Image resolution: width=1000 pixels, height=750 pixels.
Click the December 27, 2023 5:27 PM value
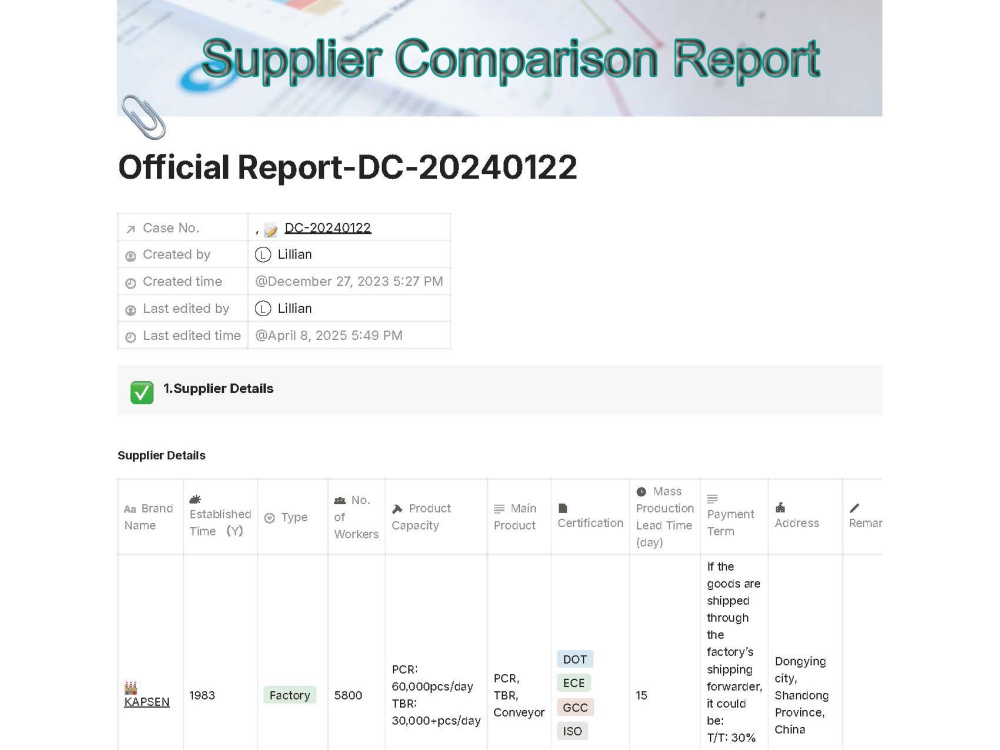click(x=349, y=281)
